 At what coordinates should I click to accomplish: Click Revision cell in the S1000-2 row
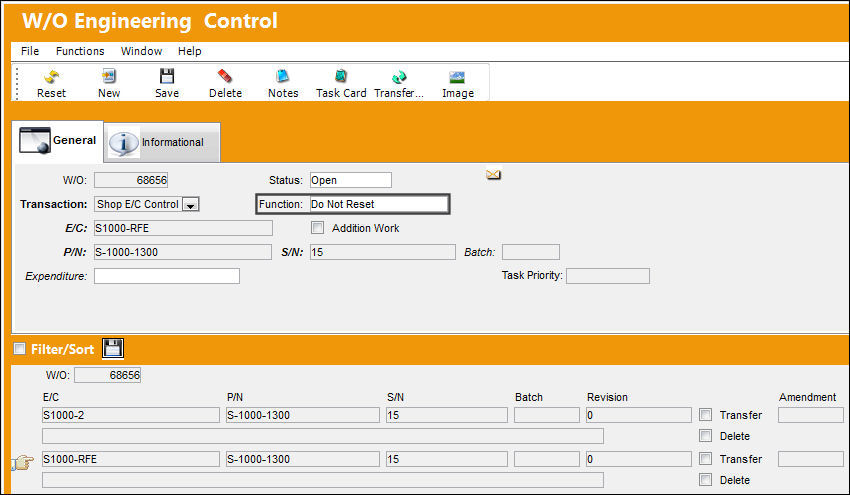coord(639,415)
